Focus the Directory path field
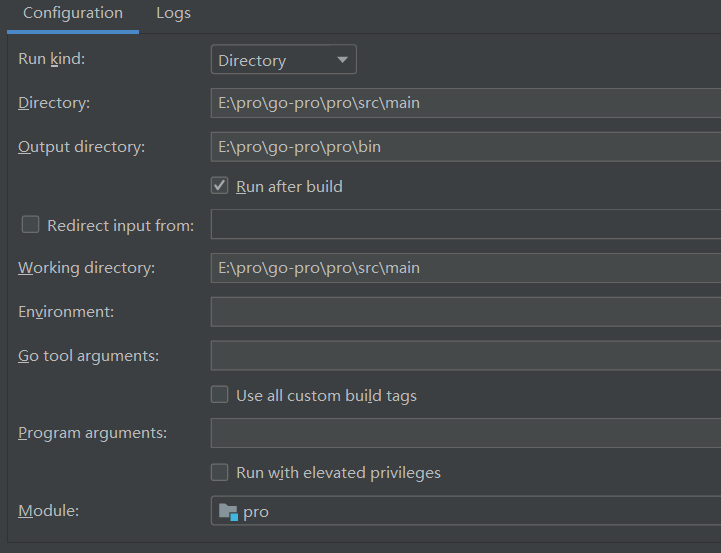The image size is (721, 553). [x=466, y=103]
